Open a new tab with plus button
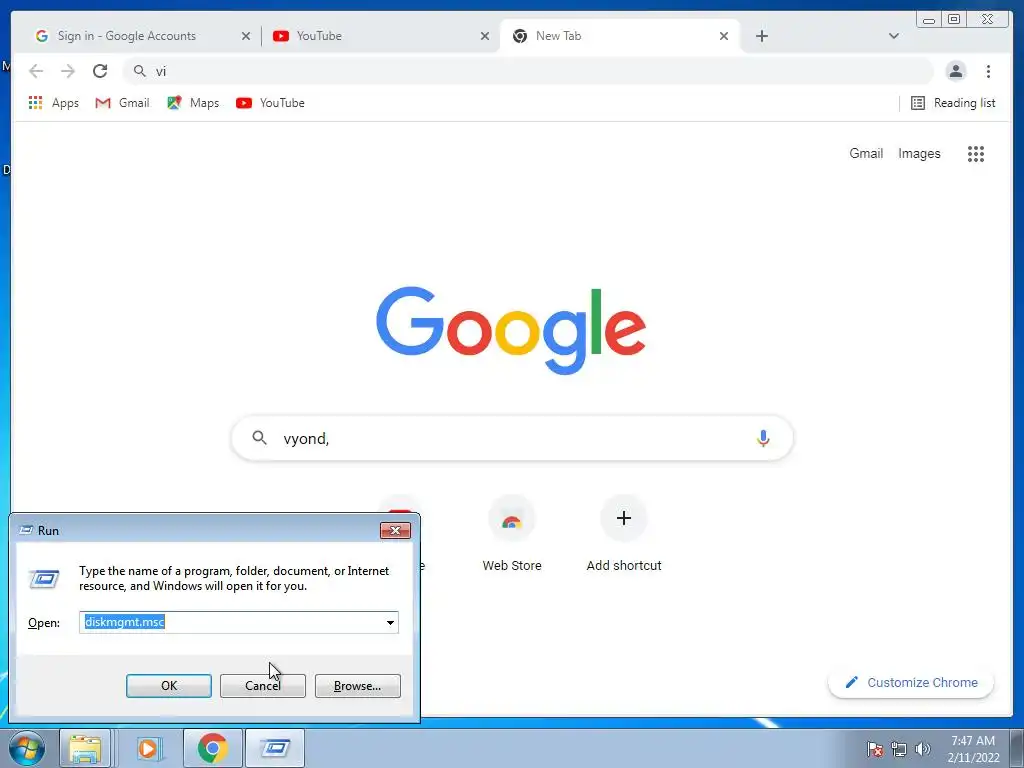The width and height of the screenshot is (1024, 768). (x=761, y=36)
